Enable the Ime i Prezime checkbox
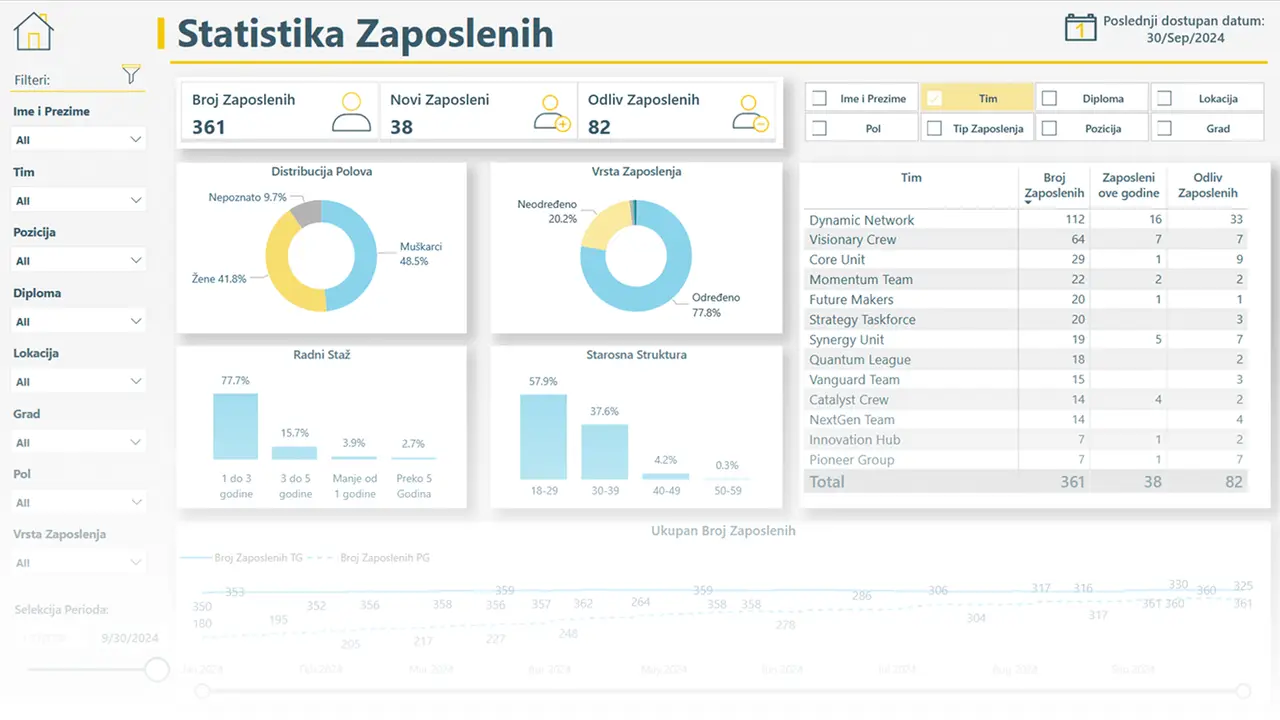This screenshot has width=1280, height=720. click(820, 98)
